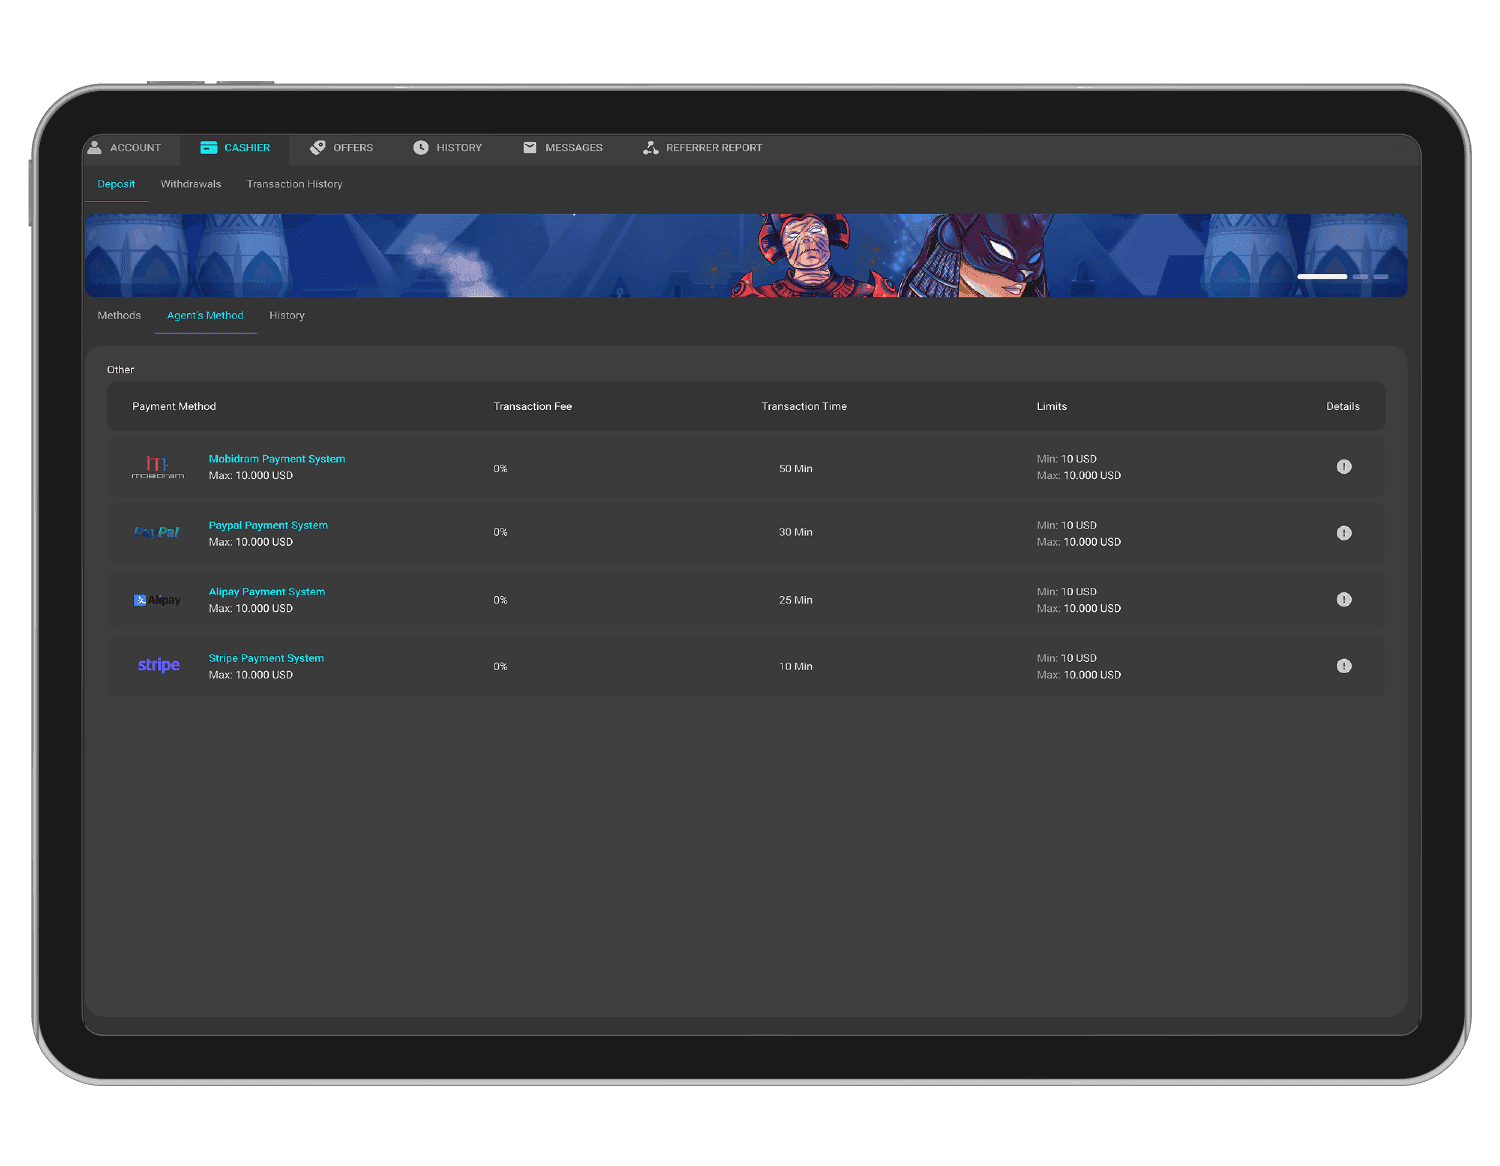This screenshot has width=1500, height=1166.
Task: Open details info icon for Mobidram row
Action: coord(1344,467)
